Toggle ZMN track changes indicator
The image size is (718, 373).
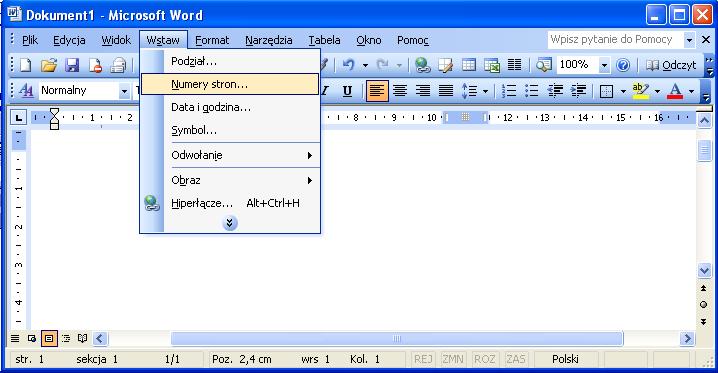pyautogui.click(x=453, y=359)
